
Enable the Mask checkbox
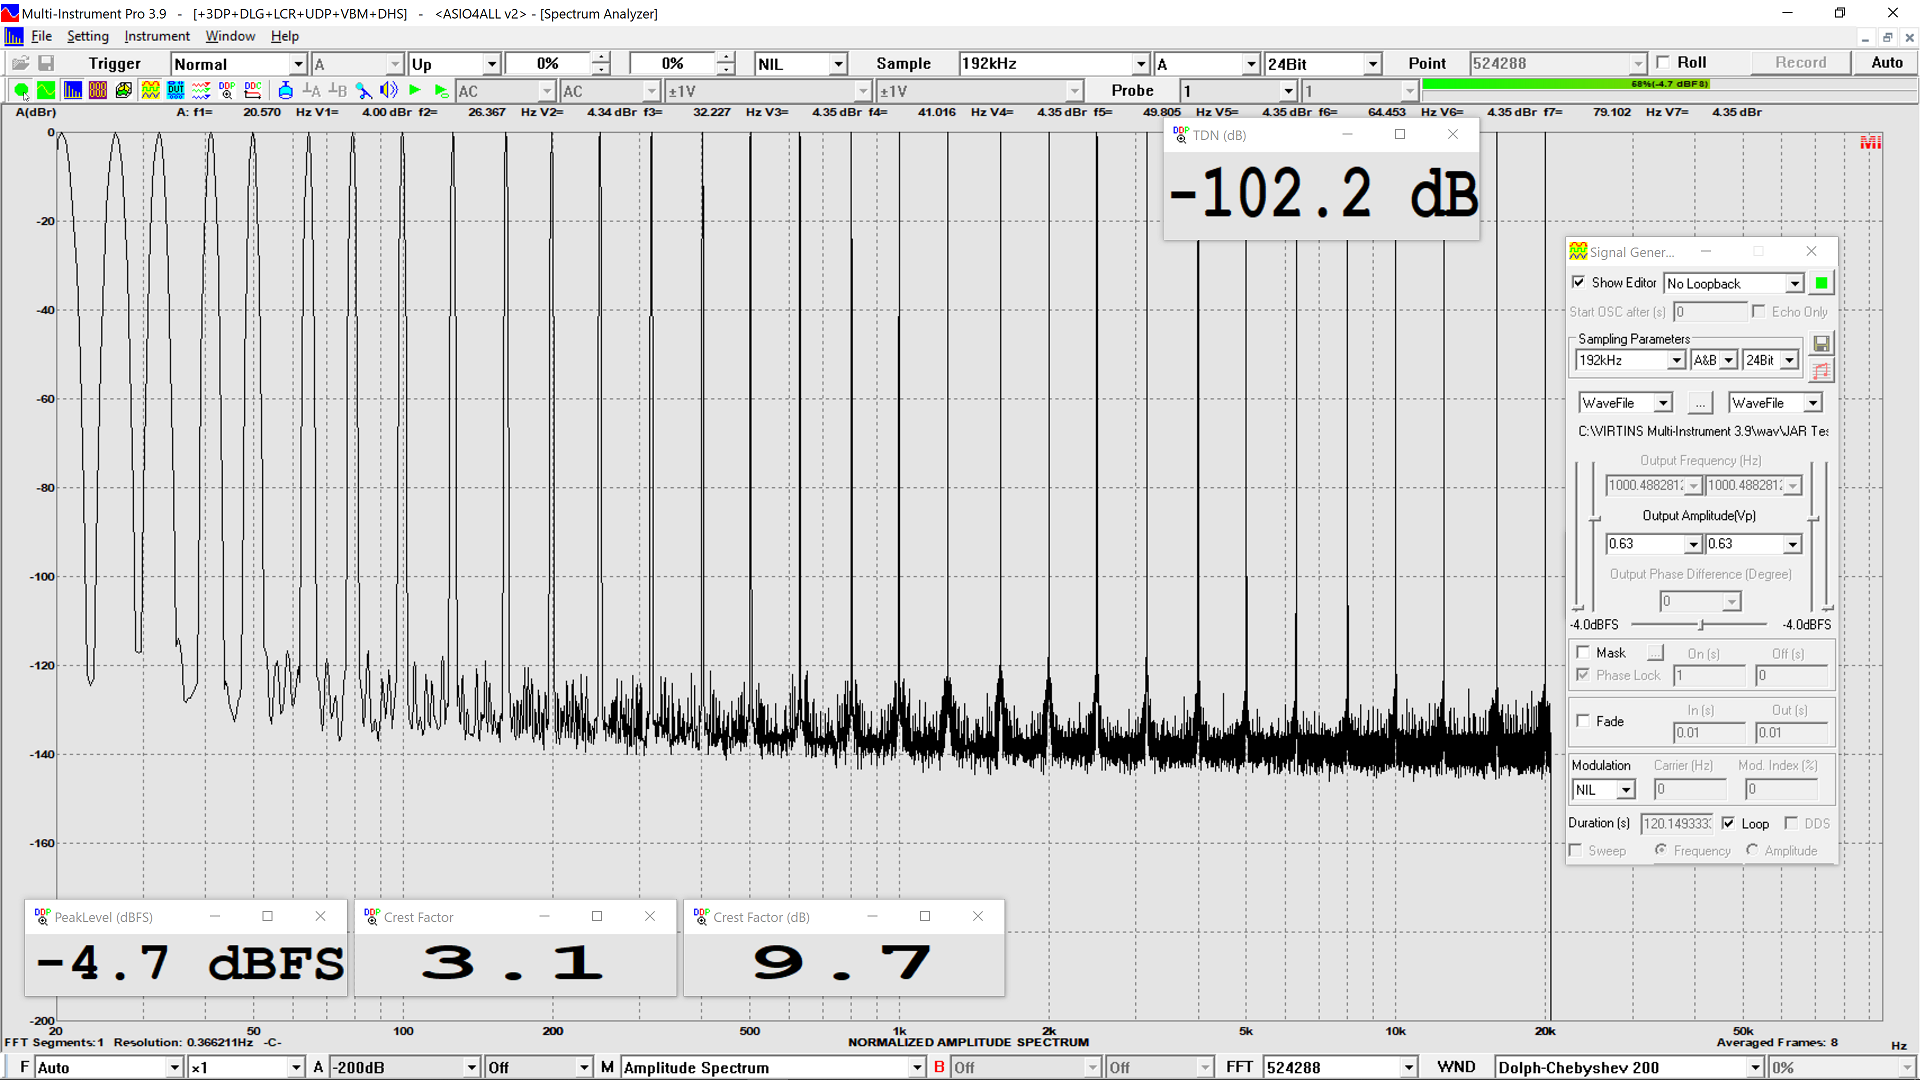[x=1583, y=652]
